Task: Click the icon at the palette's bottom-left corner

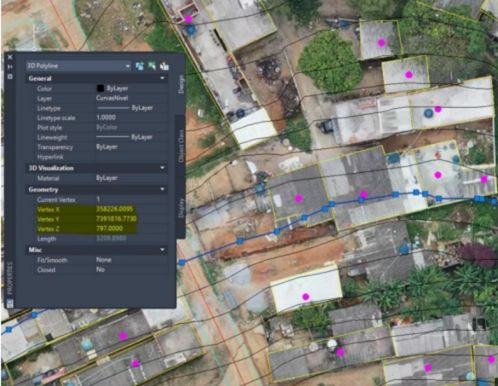Action: click(10, 303)
